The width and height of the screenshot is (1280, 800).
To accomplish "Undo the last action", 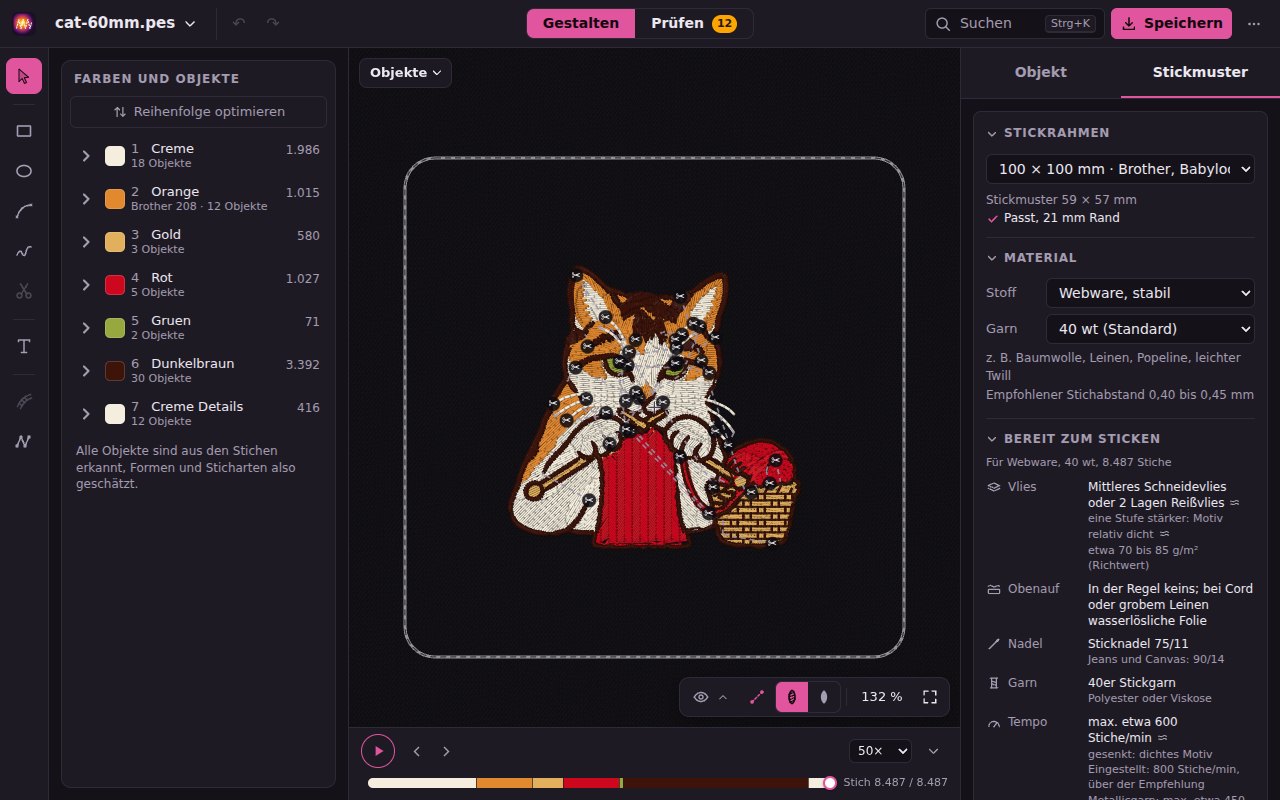I will [x=239, y=23].
